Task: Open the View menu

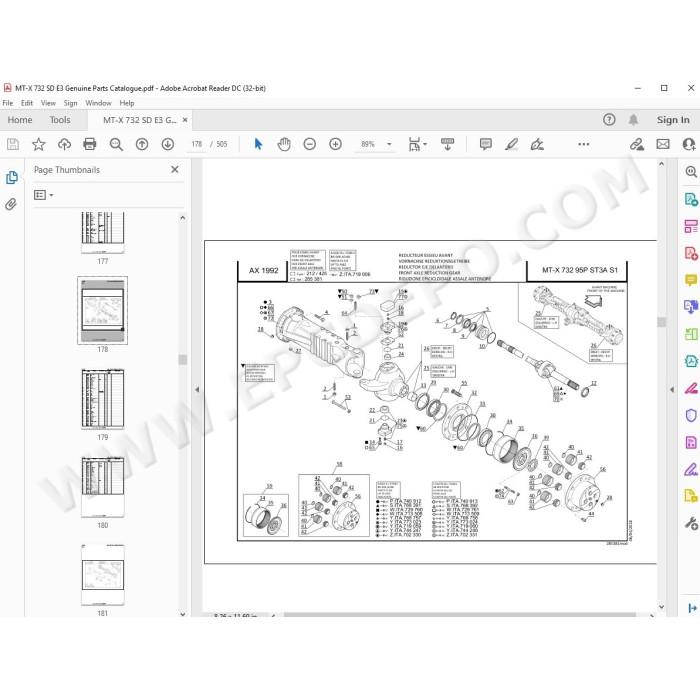Action: pyautogui.click(x=48, y=103)
